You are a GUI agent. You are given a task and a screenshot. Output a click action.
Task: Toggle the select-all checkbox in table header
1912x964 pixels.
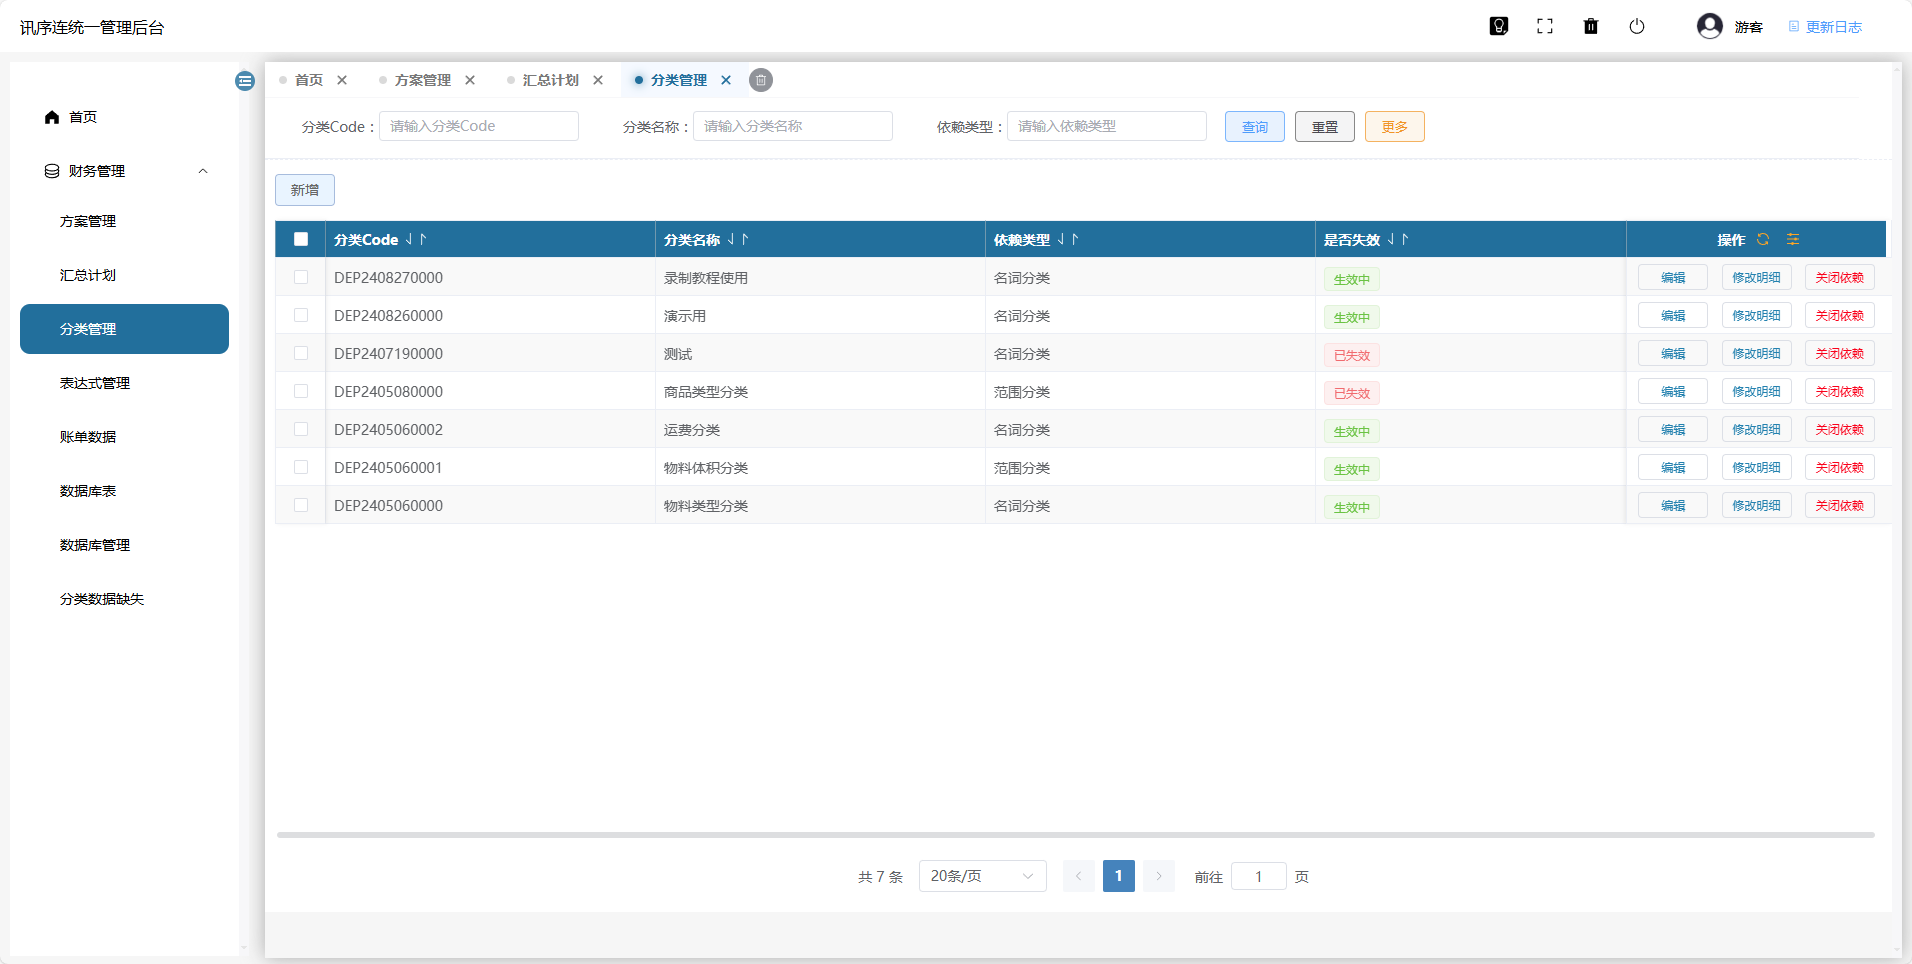[x=301, y=239]
